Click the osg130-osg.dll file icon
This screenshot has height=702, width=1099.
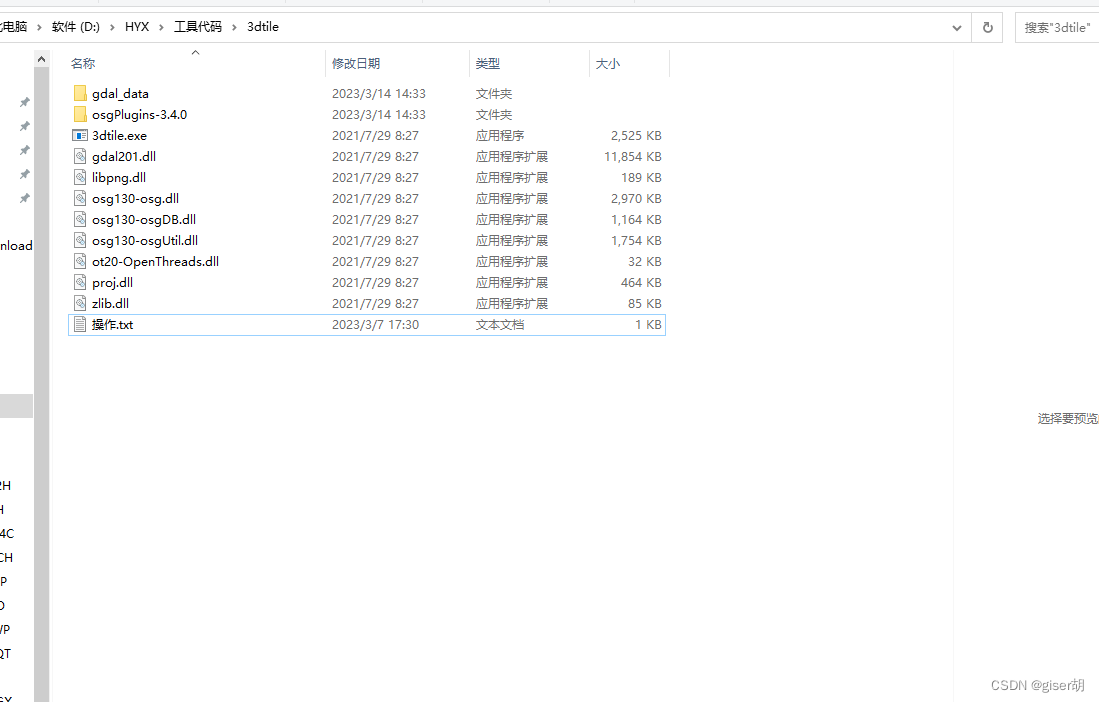pos(80,198)
